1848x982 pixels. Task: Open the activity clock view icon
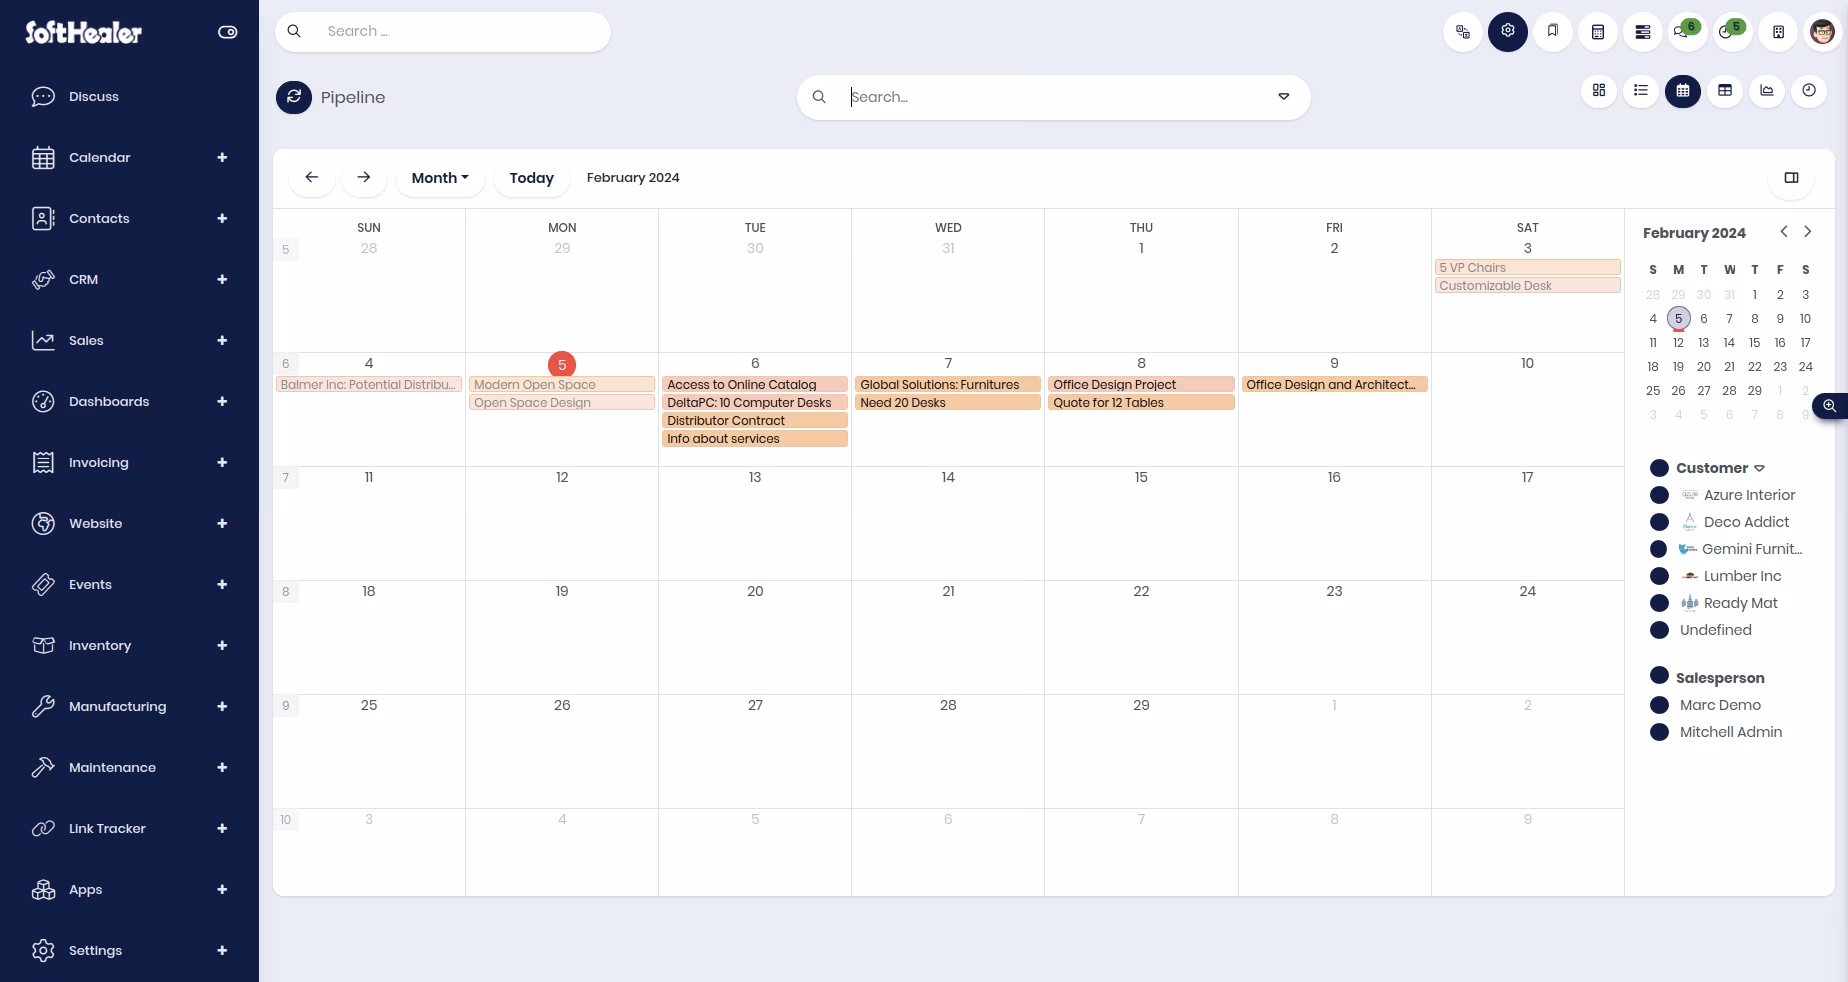tap(1809, 91)
